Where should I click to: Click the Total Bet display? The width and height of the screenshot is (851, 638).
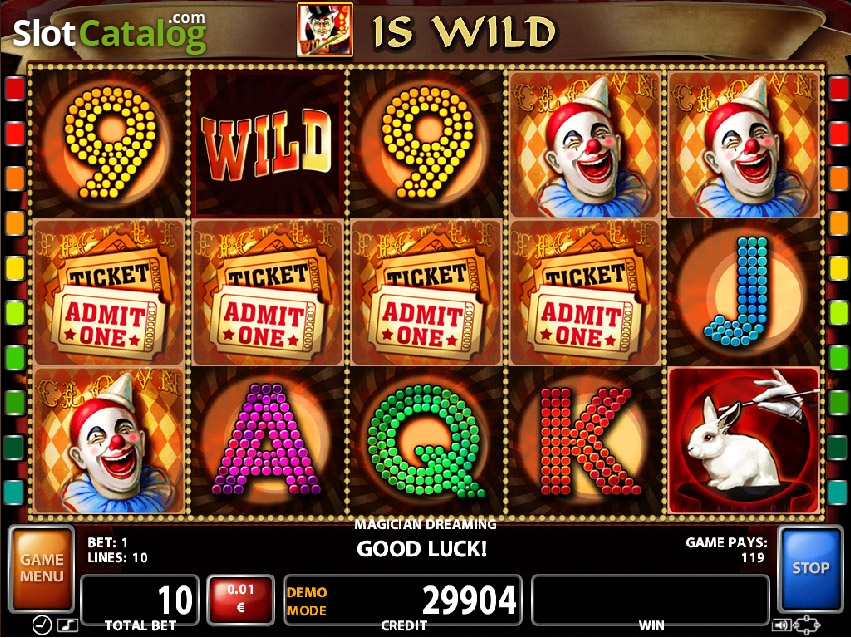(x=141, y=599)
